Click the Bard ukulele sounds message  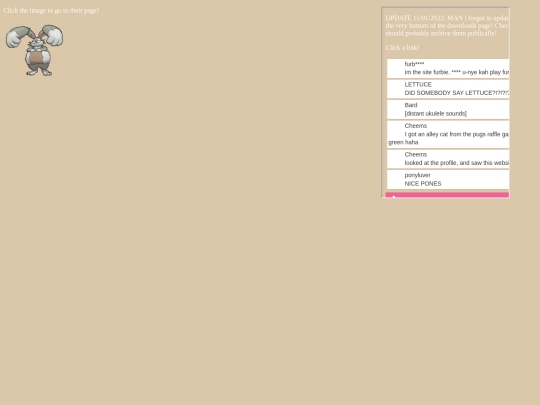coord(448,109)
